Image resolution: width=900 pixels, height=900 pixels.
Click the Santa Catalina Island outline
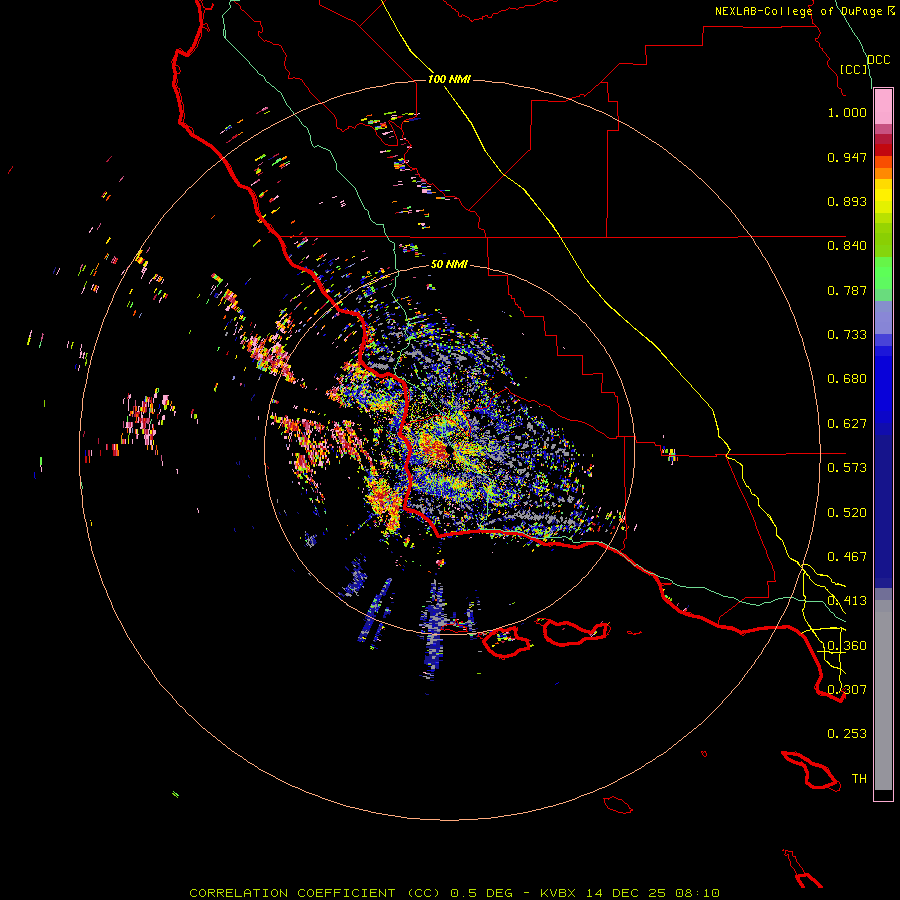pyautogui.click(x=810, y=770)
